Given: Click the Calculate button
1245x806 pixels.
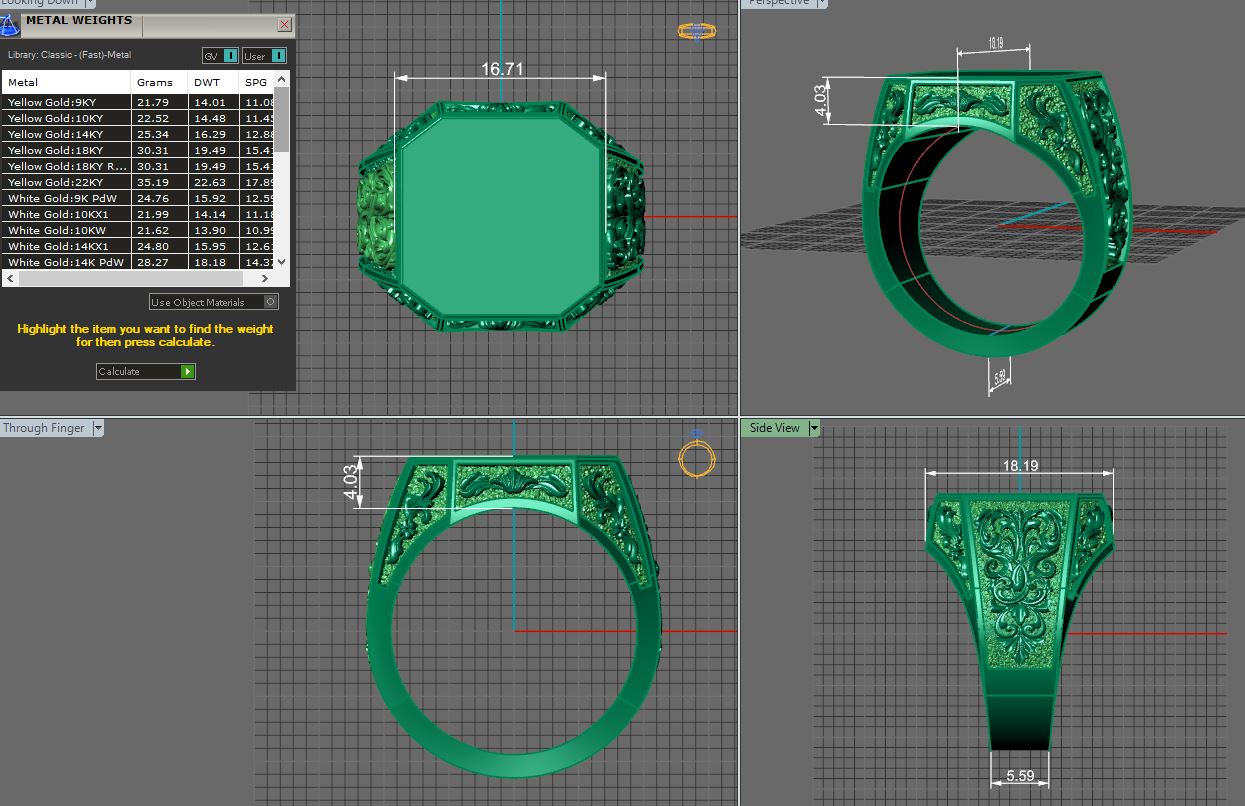Looking at the screenshot, I should click(x=146, y=371).
